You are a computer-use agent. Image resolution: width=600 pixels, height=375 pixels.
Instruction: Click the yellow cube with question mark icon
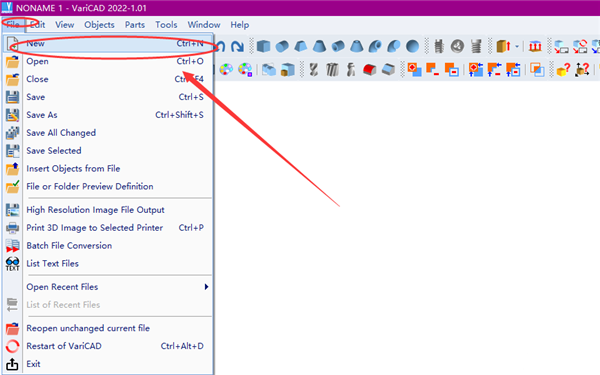563,70
